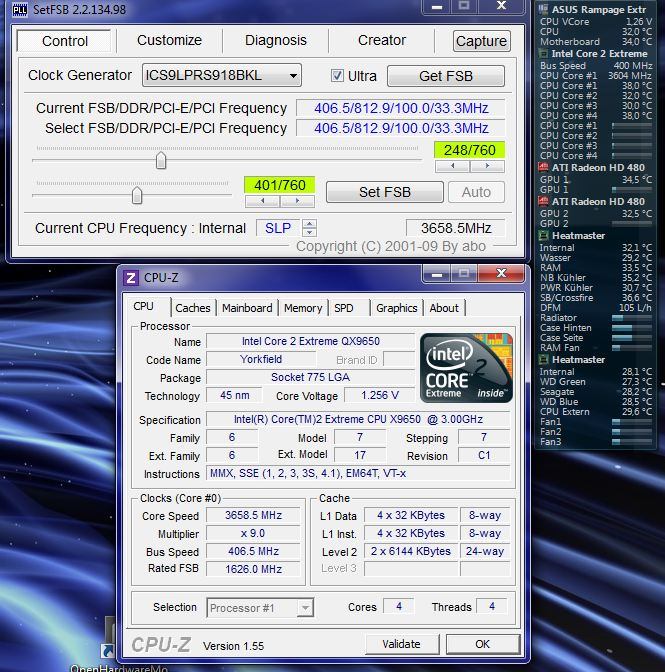Click the 248/760 green value box
This screenshot has width=665, height=672.
pyautogui.click(x=470, y=150)
